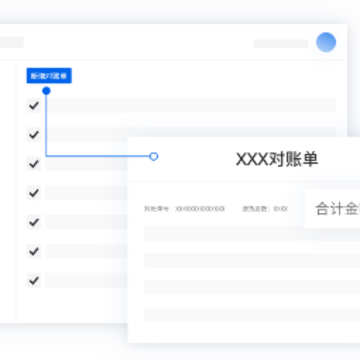Uncheck the fourth checkbox in the list

34,193
